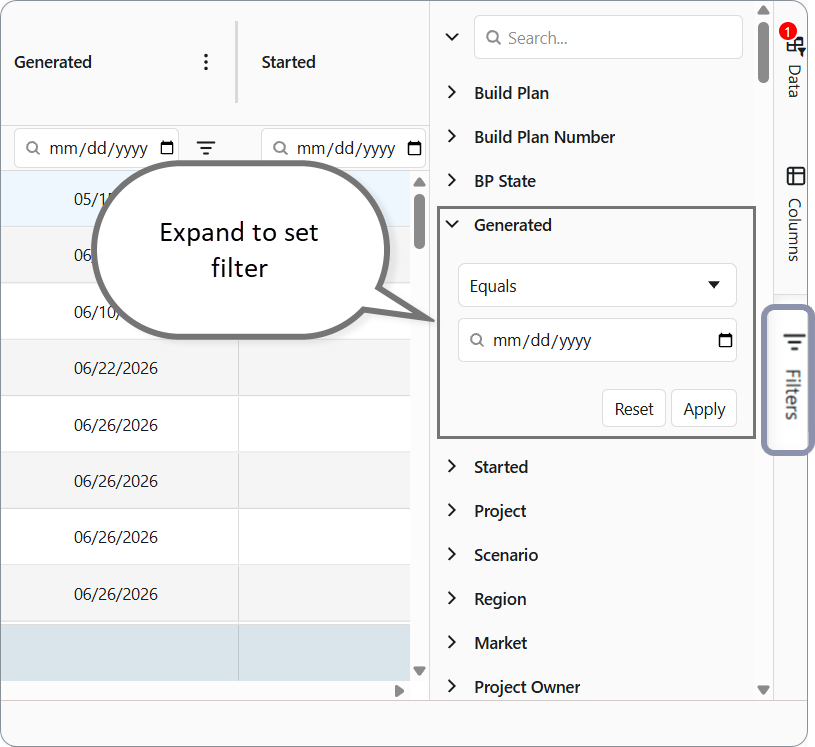Click grid vertical scrollbar down arrow
The image size is (815, 747).
[x=419, y=671]
